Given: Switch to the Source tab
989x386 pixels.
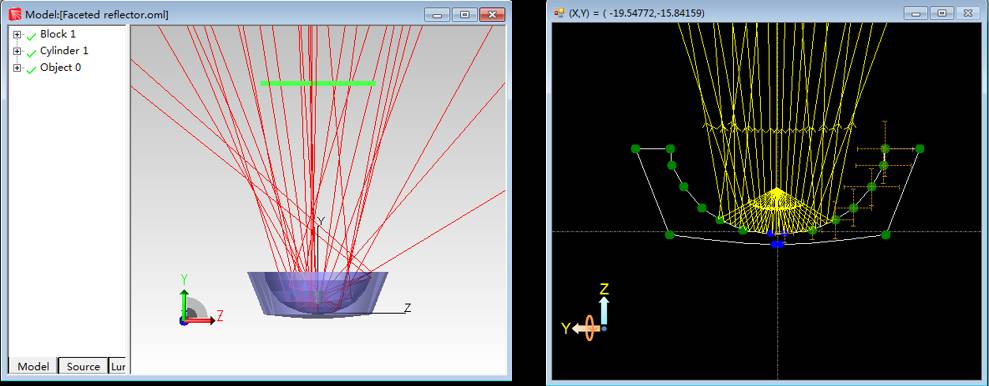Looking at the screenshot, I should click(x=83, y=366).
